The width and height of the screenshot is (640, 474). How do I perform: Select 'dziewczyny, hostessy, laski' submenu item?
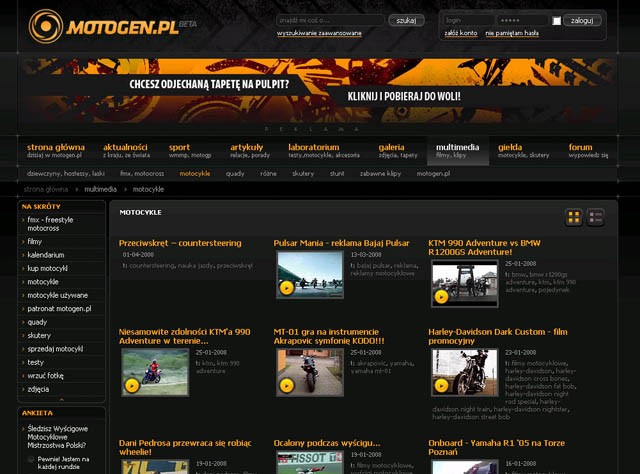tap(66, 174)
